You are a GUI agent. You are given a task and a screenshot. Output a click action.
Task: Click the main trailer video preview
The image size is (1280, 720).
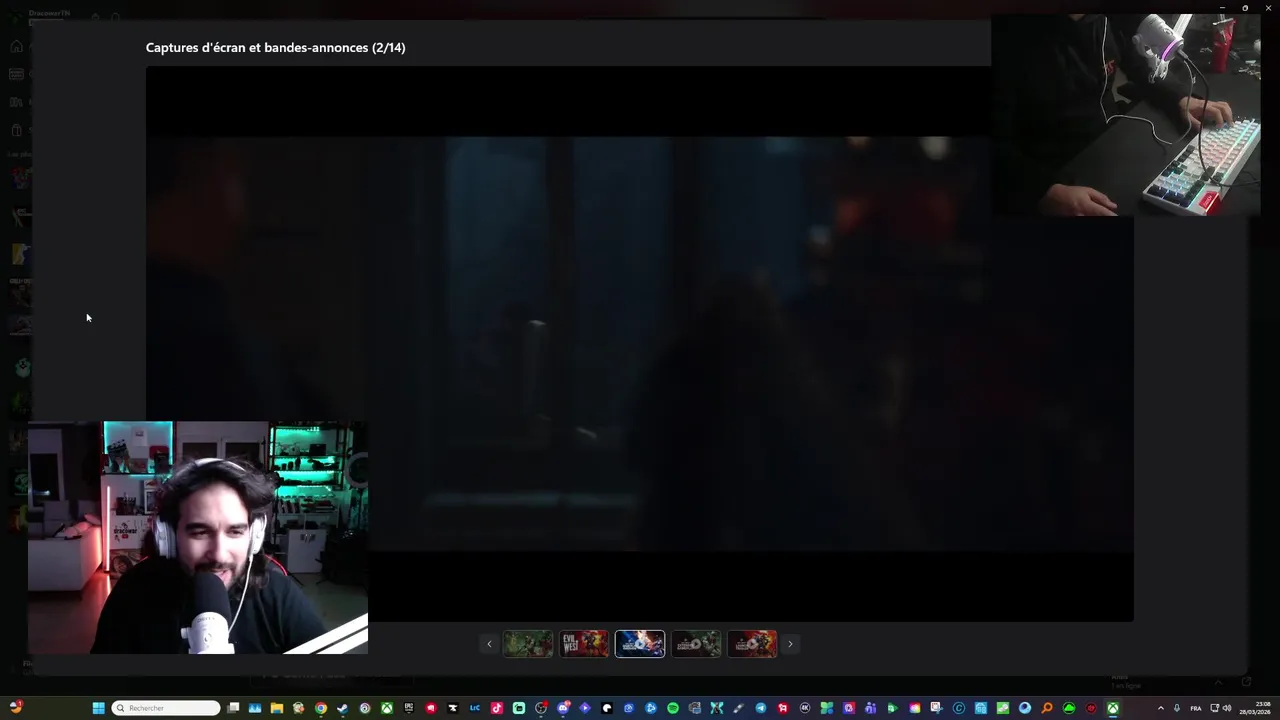pyautogui.click(x=640, y=344)
